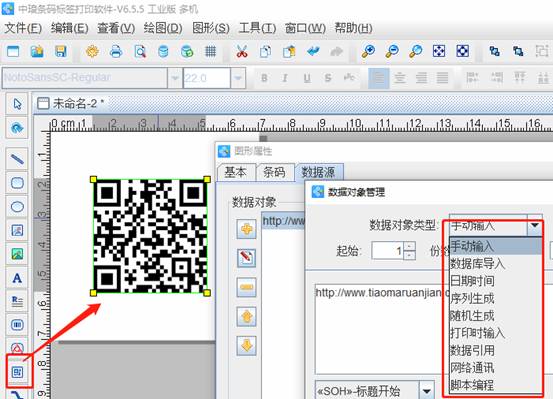Save document with the floppy disk icon
The image size is (553, 399).
point(61,52)
